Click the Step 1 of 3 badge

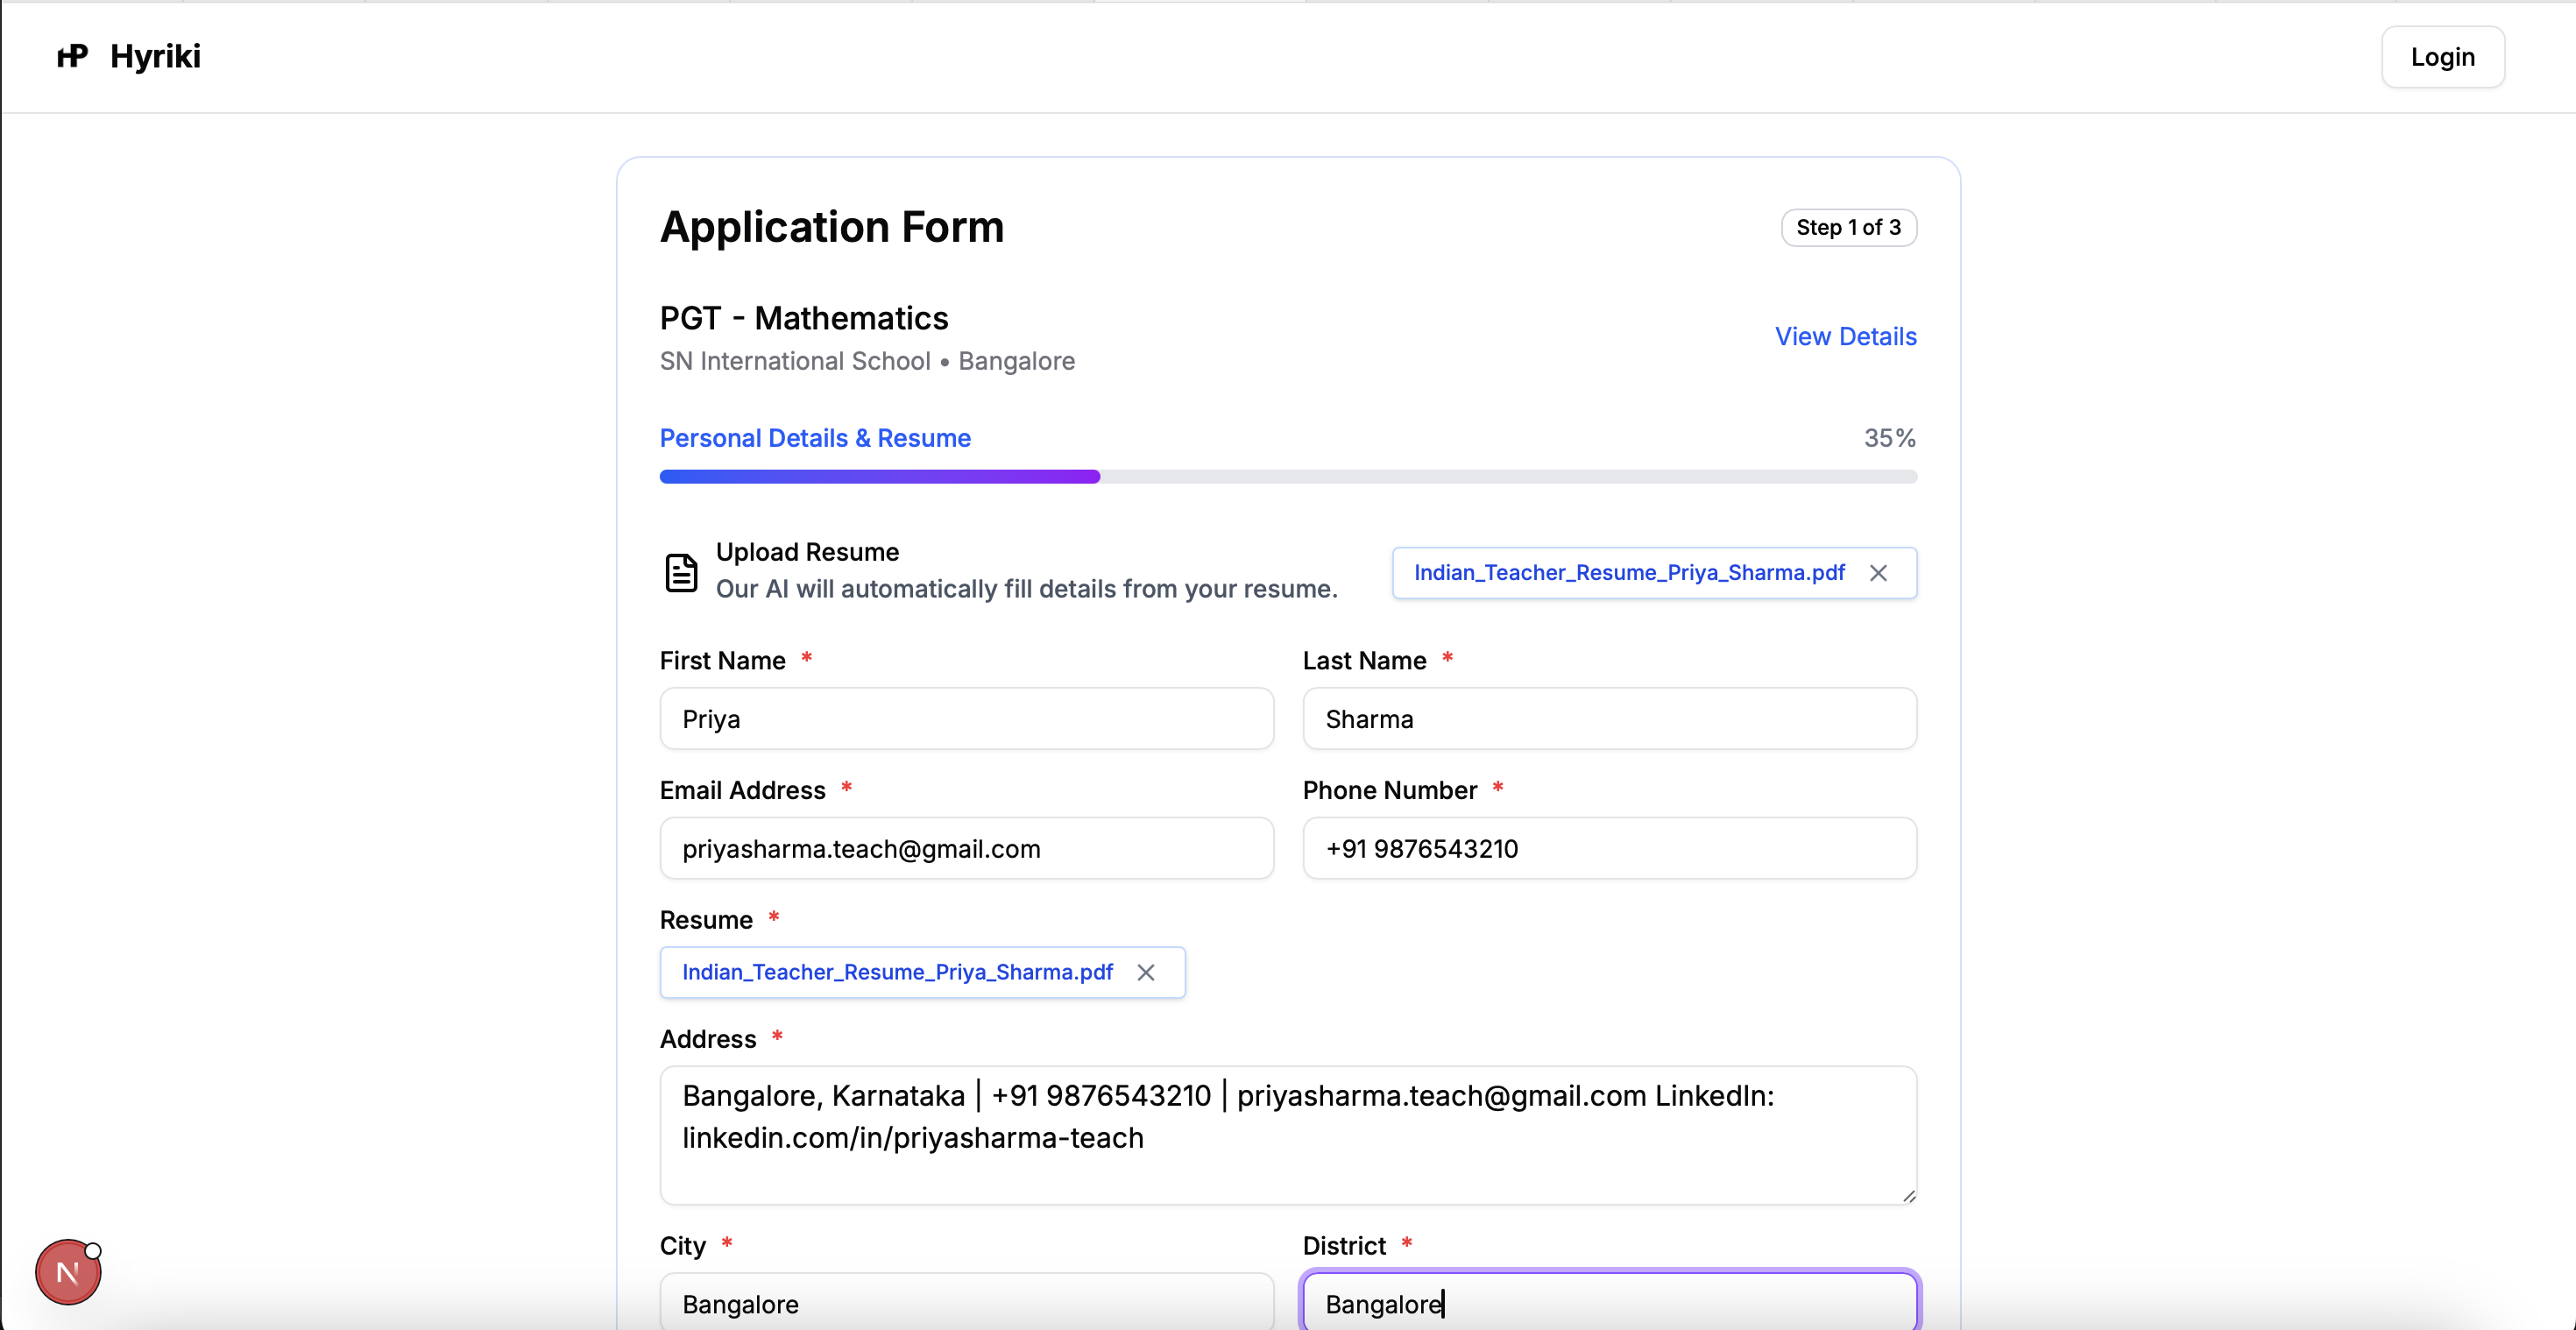(1848, 227)
